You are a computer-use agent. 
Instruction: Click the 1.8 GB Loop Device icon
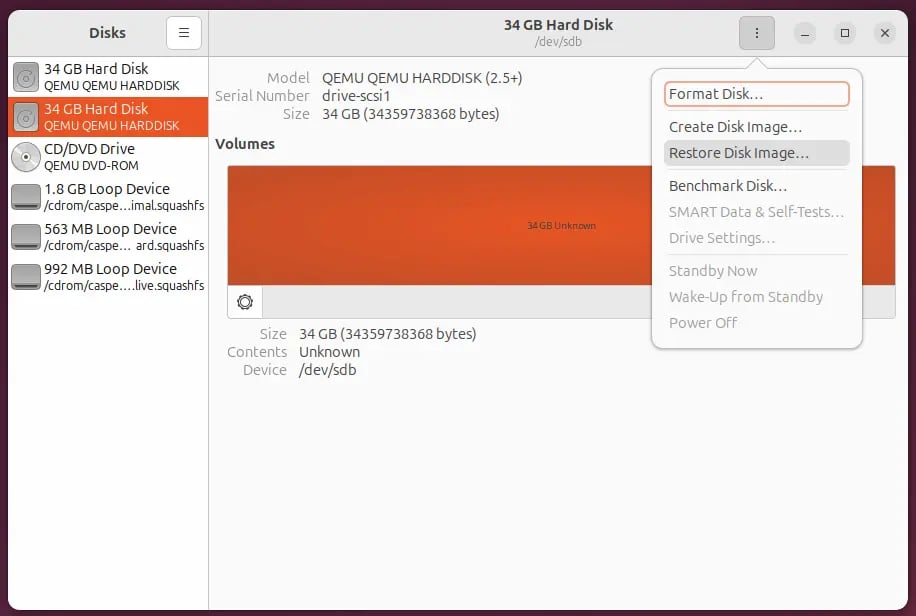(x=26, y=197)
